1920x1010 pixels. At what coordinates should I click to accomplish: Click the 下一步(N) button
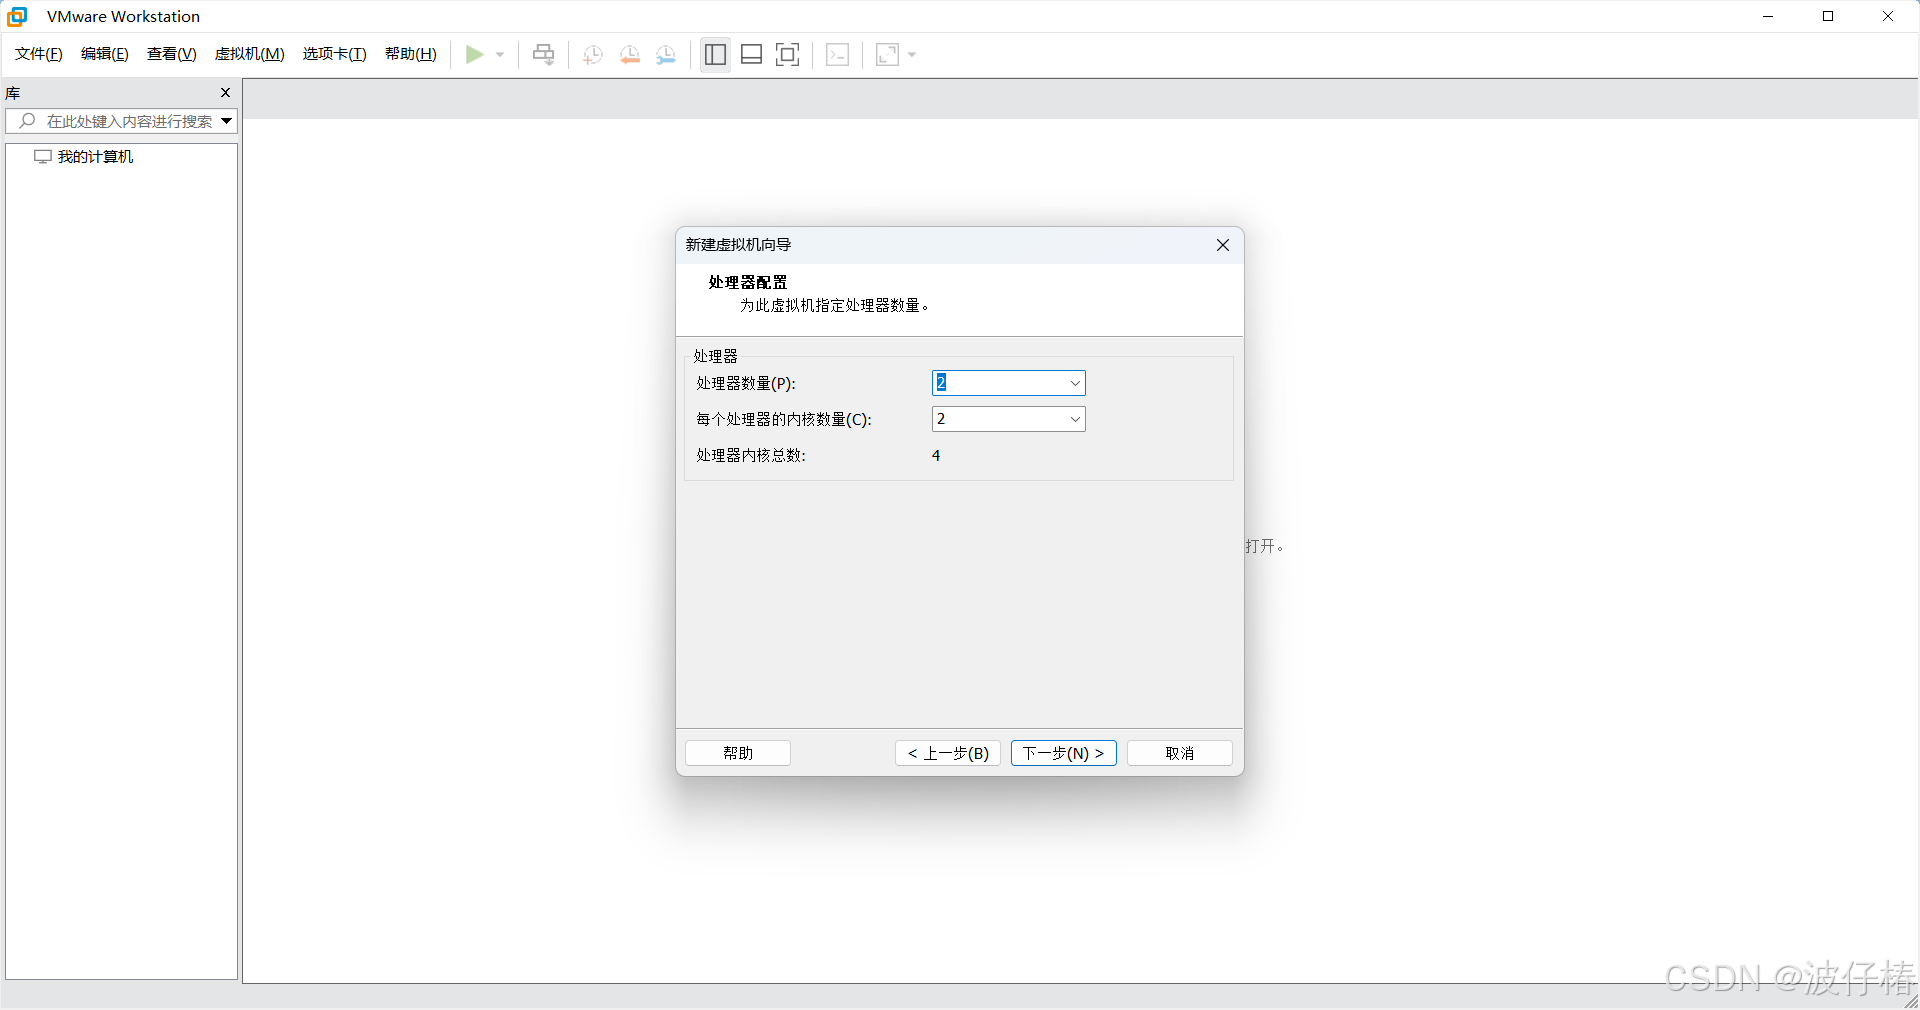(x=1063, y=753)
